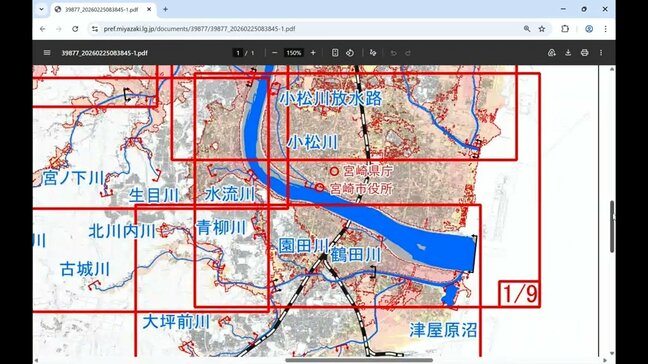
Task: Open PDF viewer more actions menu
Action: point(601,53)
